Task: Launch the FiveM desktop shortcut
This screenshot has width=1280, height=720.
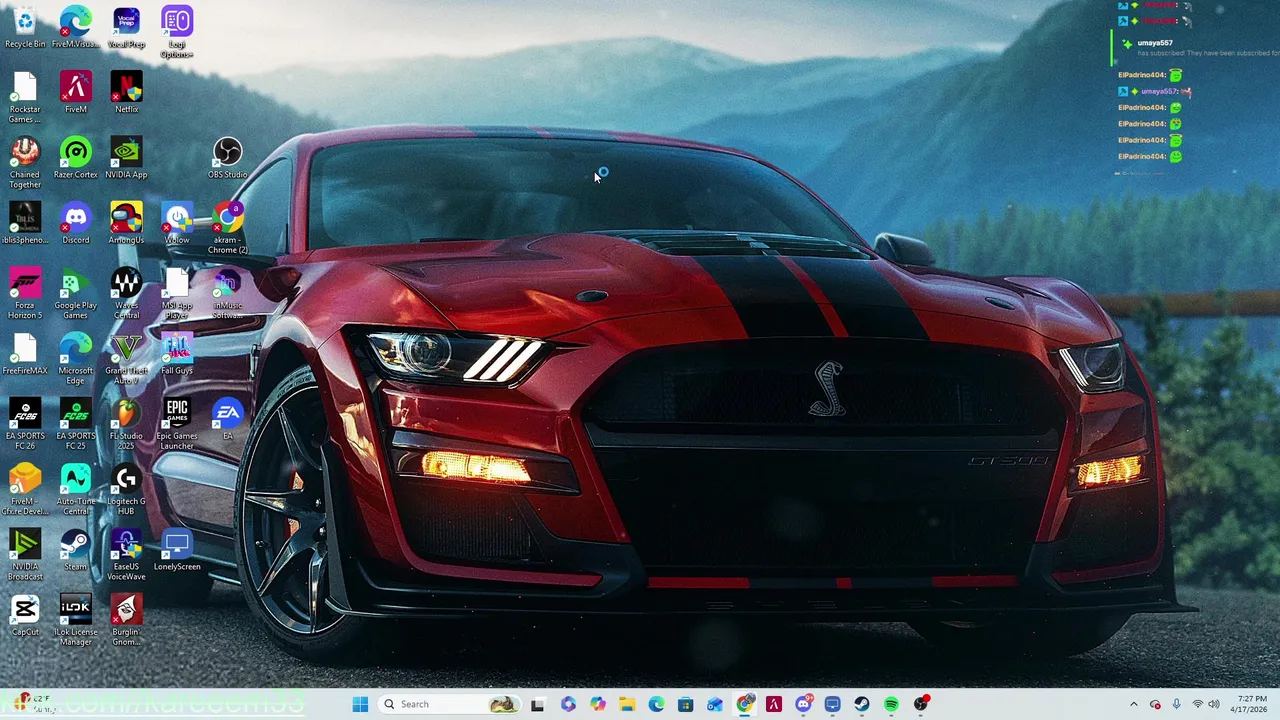Action: (75, 92)
